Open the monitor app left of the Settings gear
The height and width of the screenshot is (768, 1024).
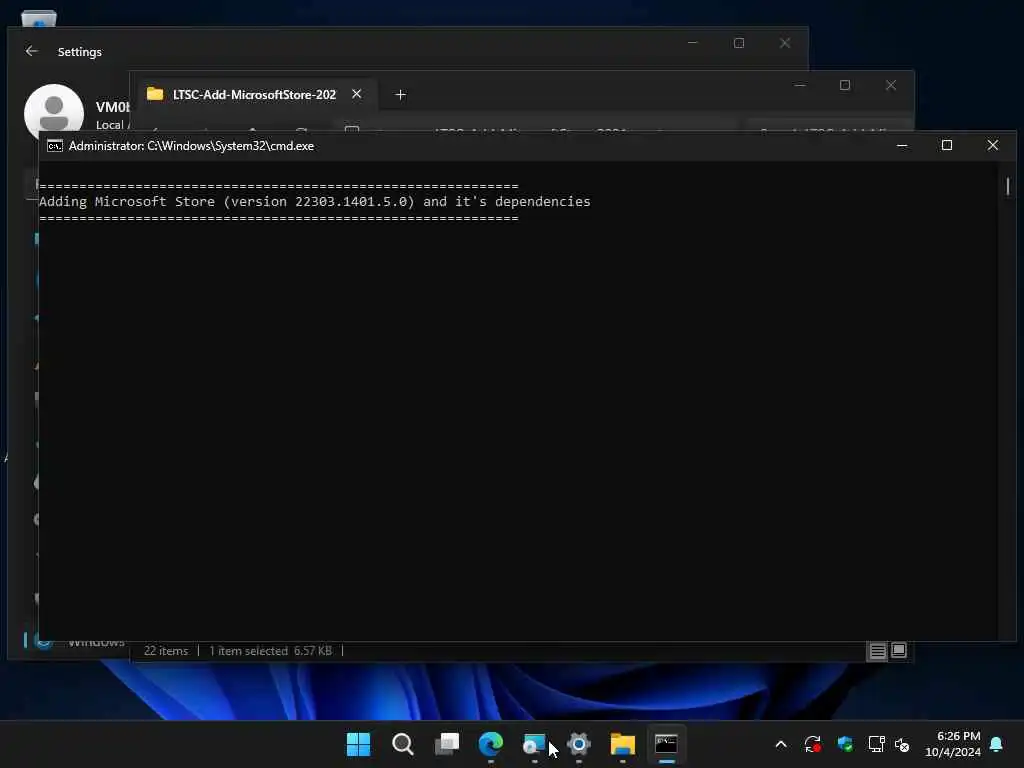pos(534,744)
